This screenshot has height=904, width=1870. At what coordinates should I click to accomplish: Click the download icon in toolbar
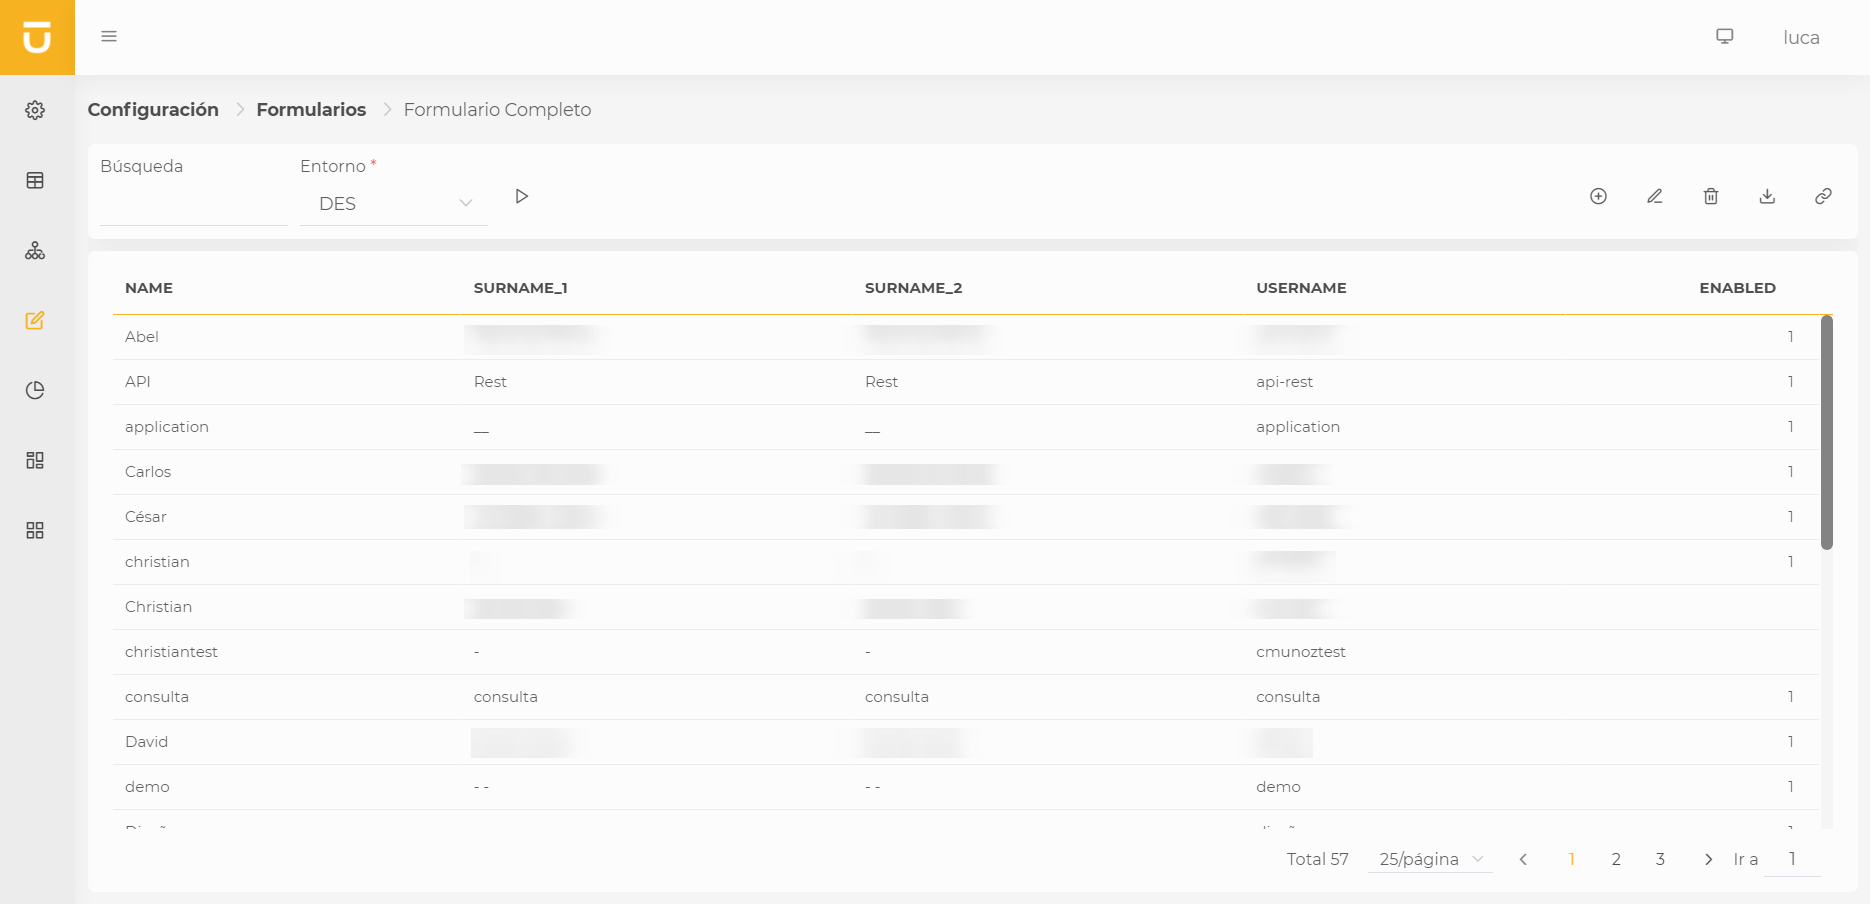point(1767,196)
